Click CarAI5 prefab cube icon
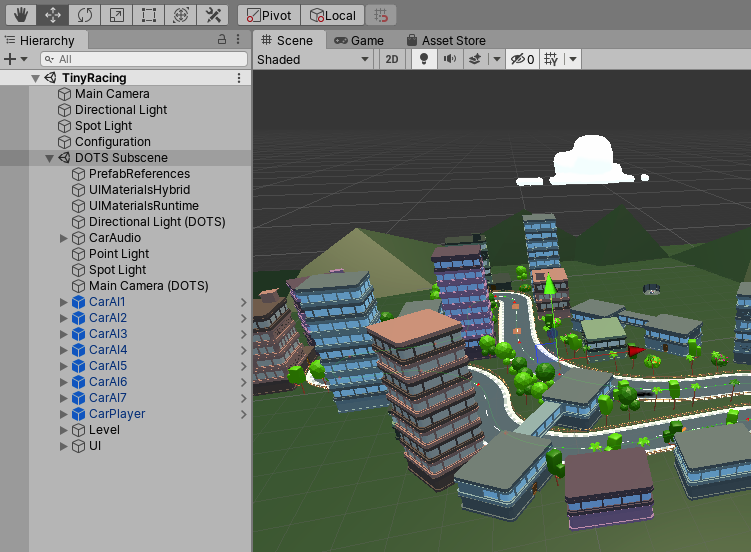 [78, 366]
